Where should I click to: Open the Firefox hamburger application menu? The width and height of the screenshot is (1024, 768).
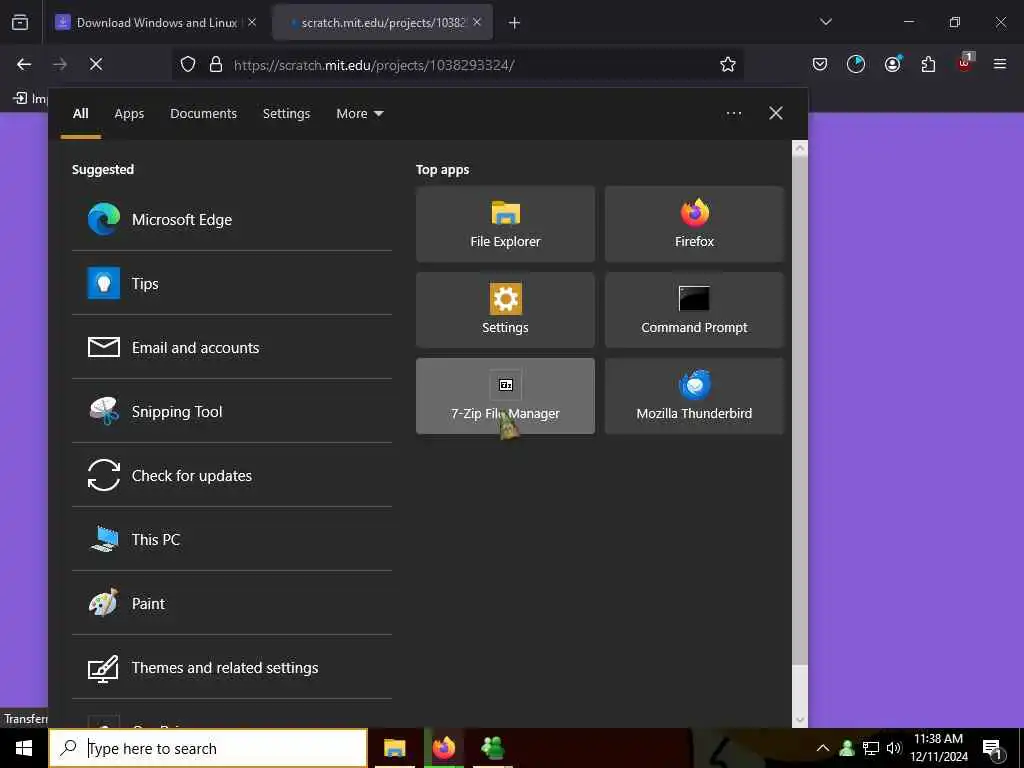click(1000, 64)
